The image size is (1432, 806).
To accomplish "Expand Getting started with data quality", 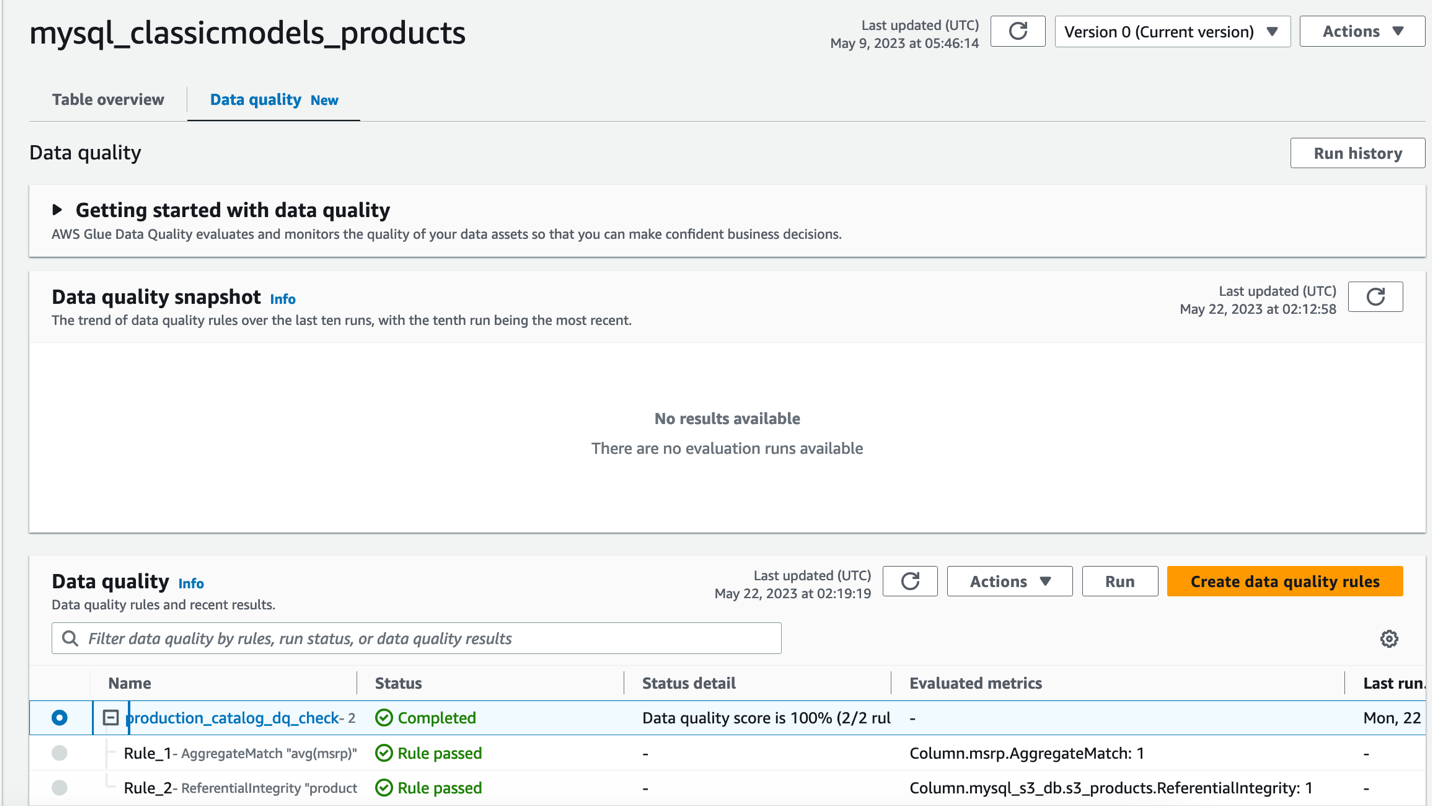I will pos(57,210).
